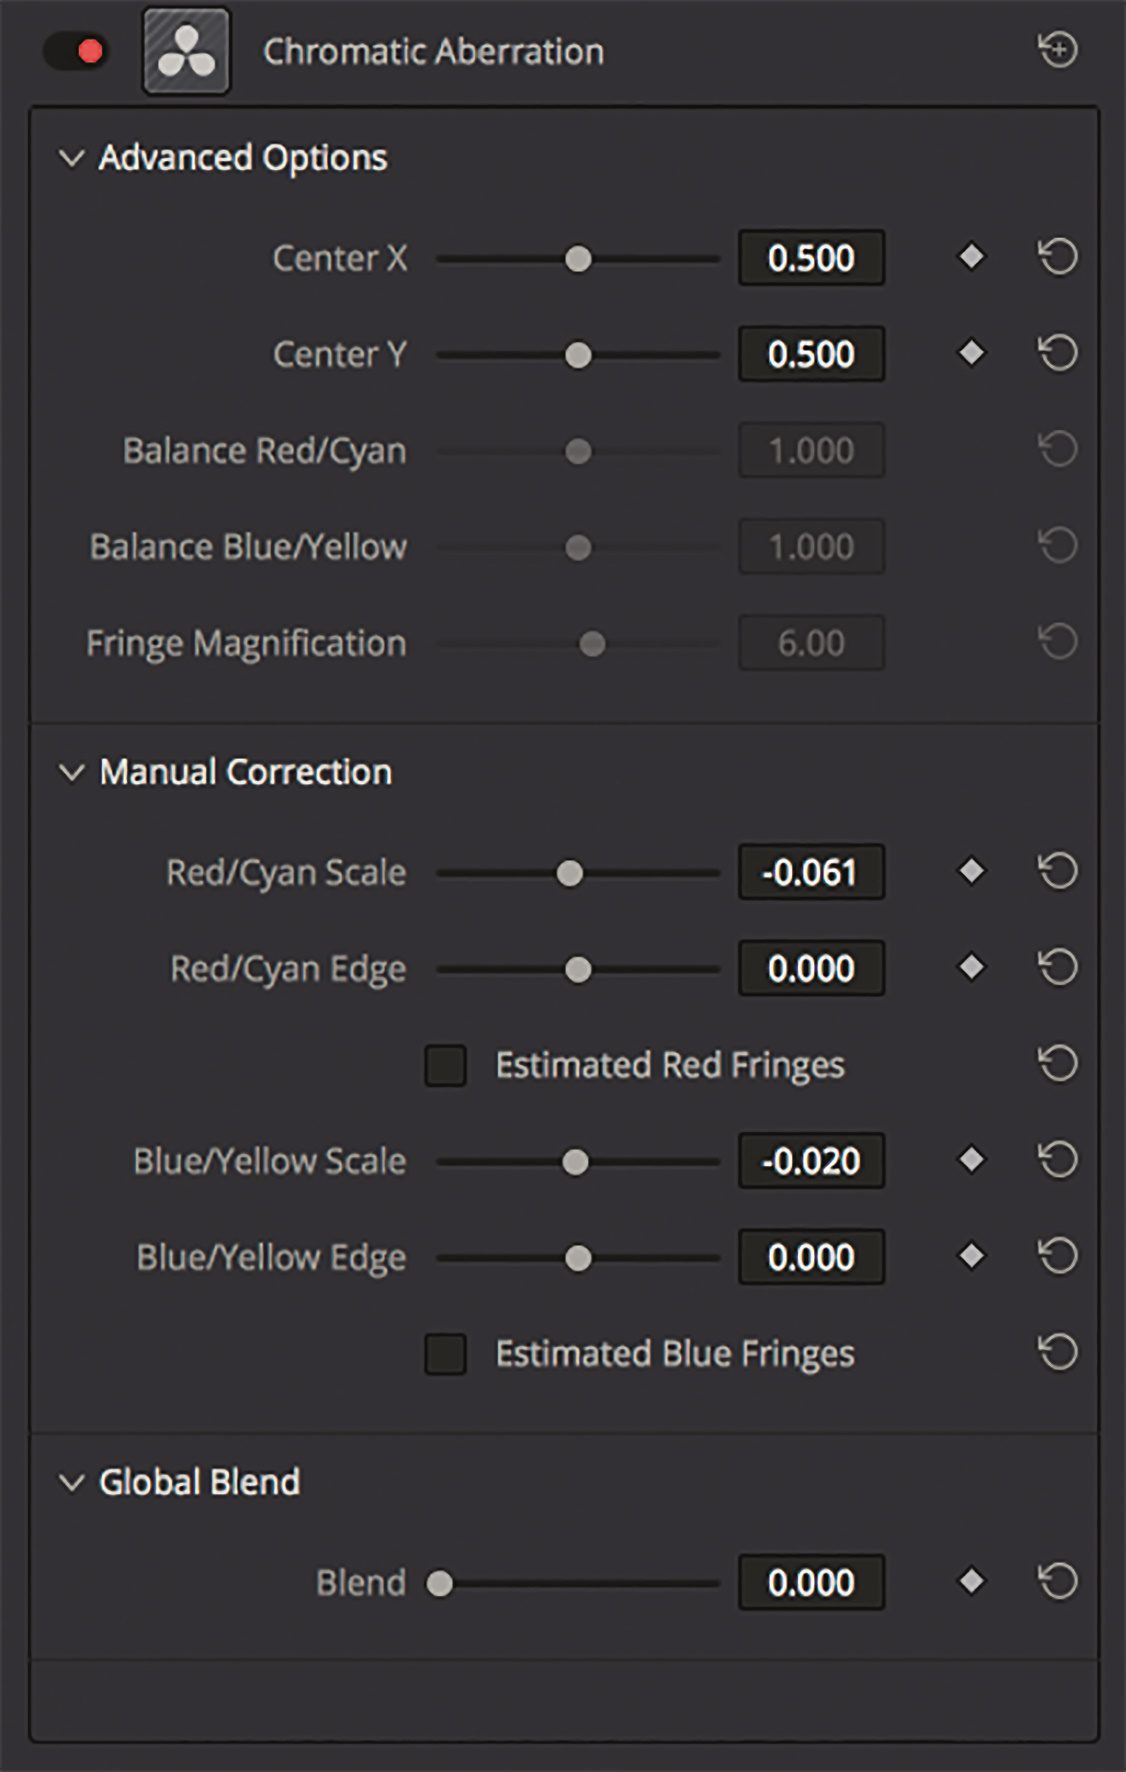Disable the Chromatic Aberration effect toggle
This screenshot has height=1772, width=1126.
[x=73, y=51]
